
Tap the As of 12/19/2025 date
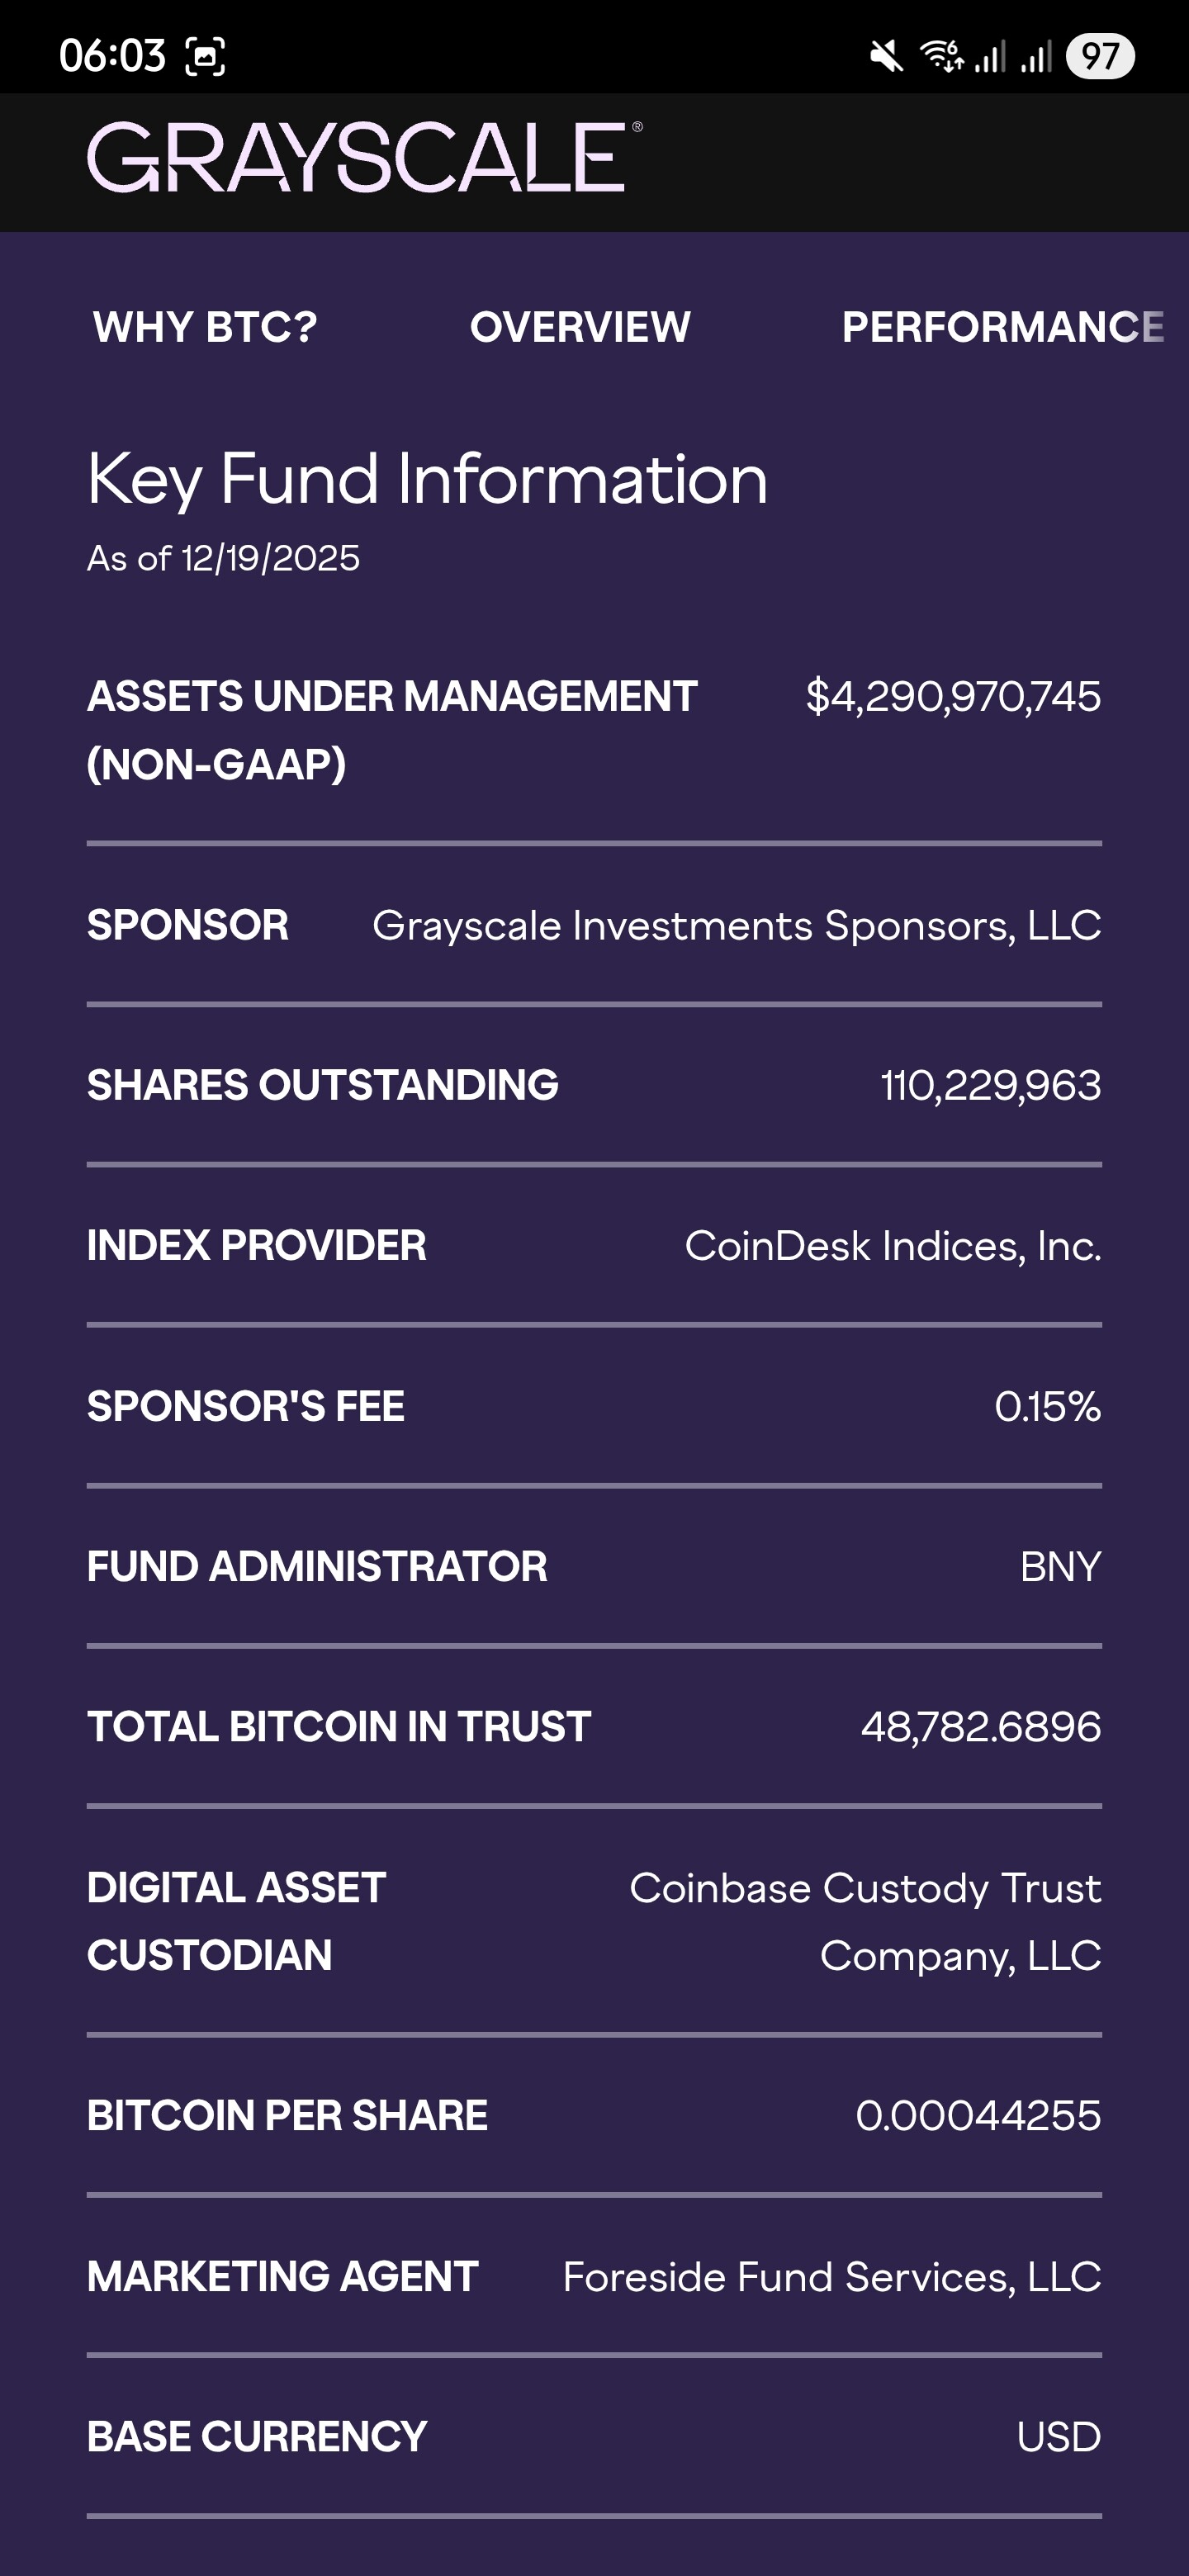[224, 558]
